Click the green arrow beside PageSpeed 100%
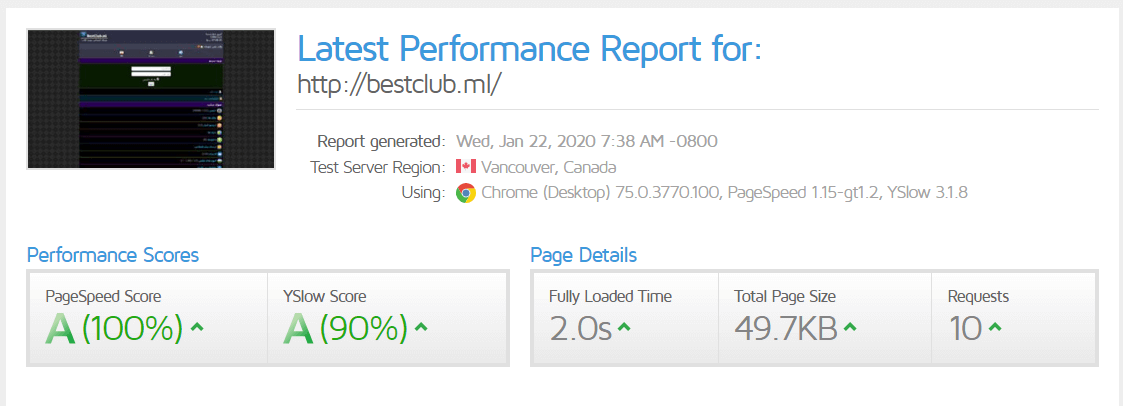This screenshot has width=1123, height=406. [x=197, y=327]
